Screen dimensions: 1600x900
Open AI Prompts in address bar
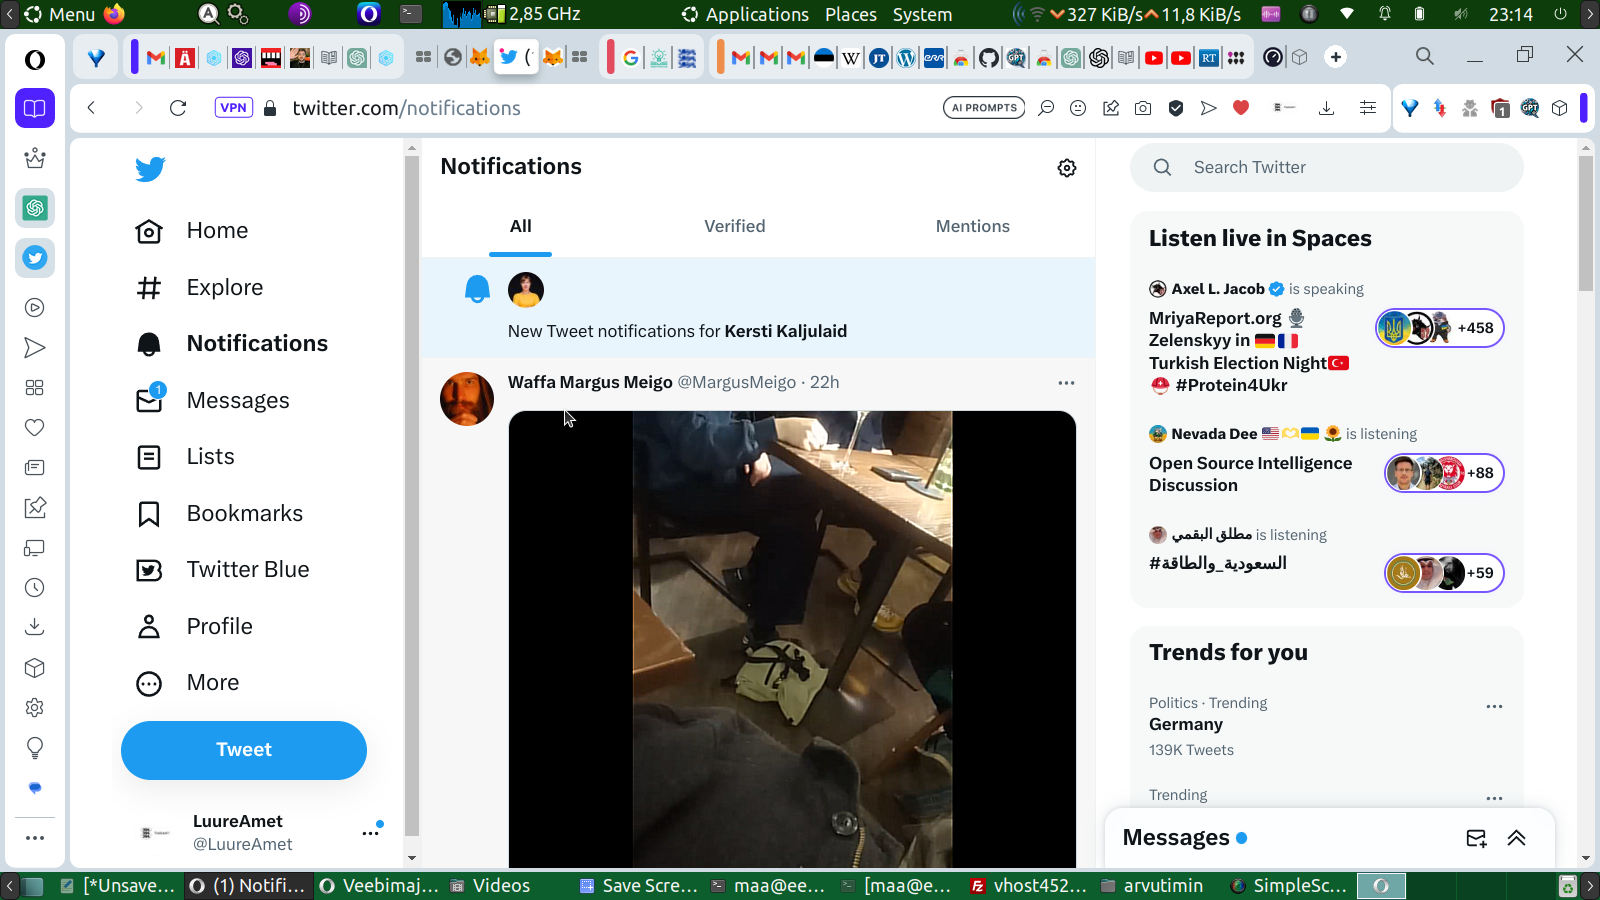984,108
